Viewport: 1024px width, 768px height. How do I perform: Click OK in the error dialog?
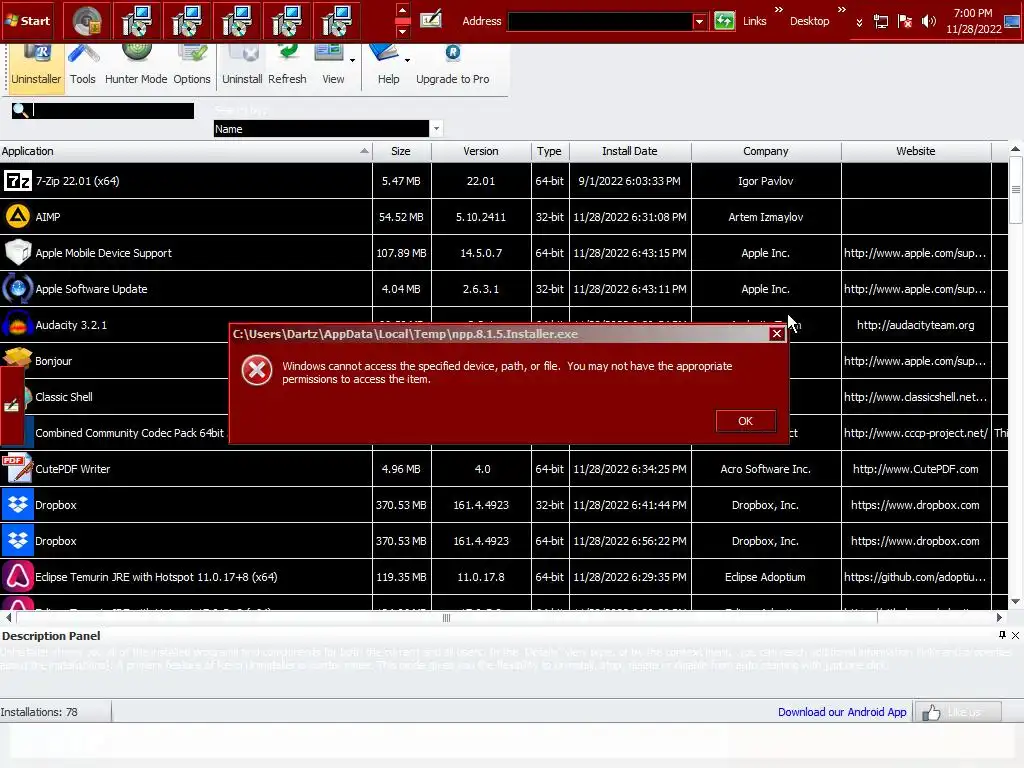click(745, 421)
